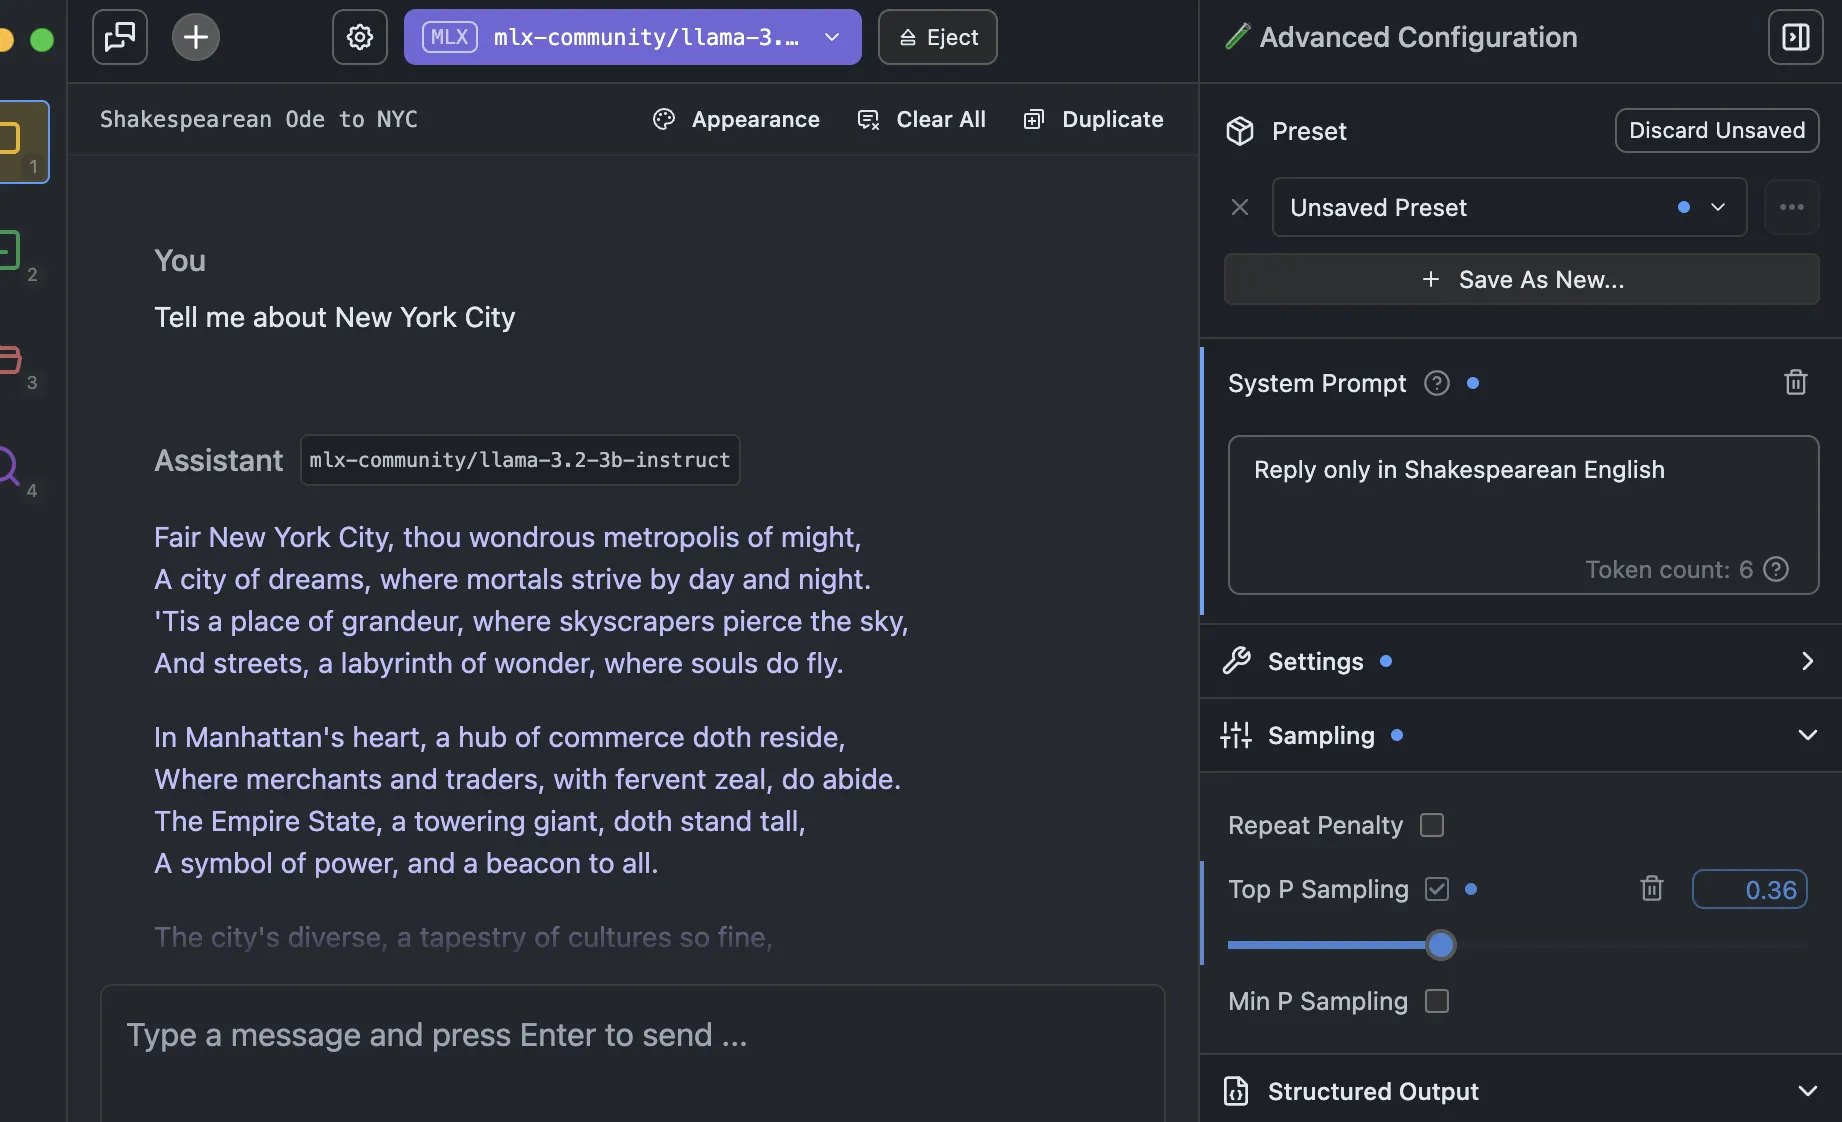1842x1122 pixels.
Task: Open the Unsaved Preset dropdown
Action: pyautogui.click(x=1718, y=207)
